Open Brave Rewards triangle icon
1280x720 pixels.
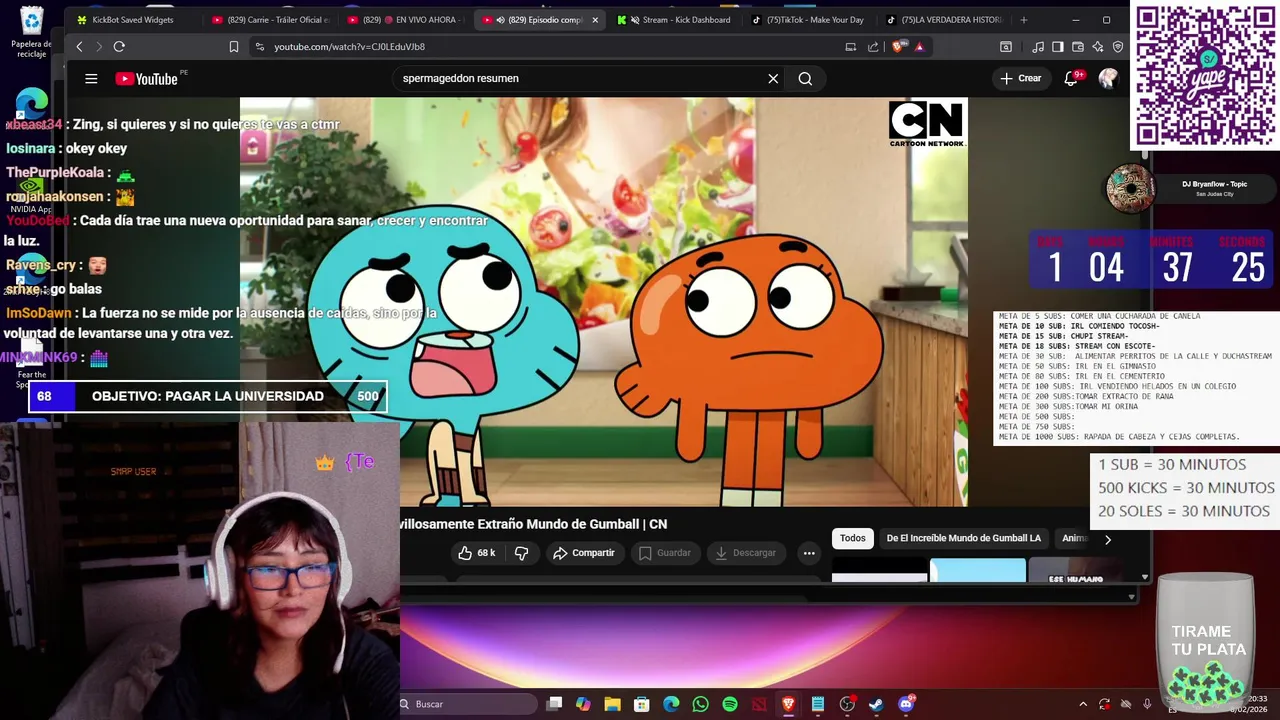tap(920, 46)
